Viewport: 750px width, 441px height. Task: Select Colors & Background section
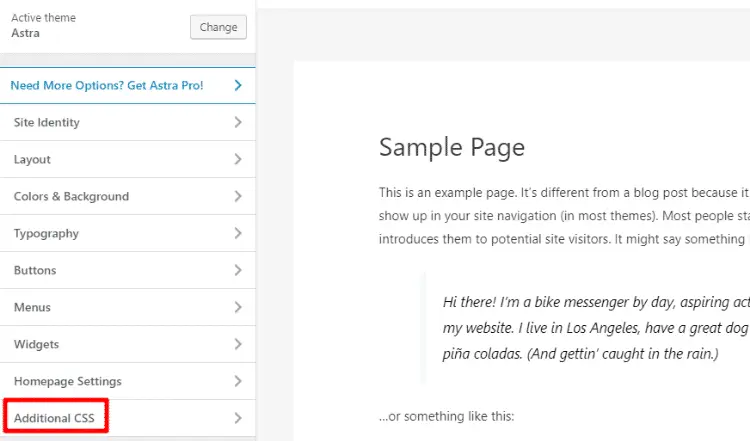(71, 196)
